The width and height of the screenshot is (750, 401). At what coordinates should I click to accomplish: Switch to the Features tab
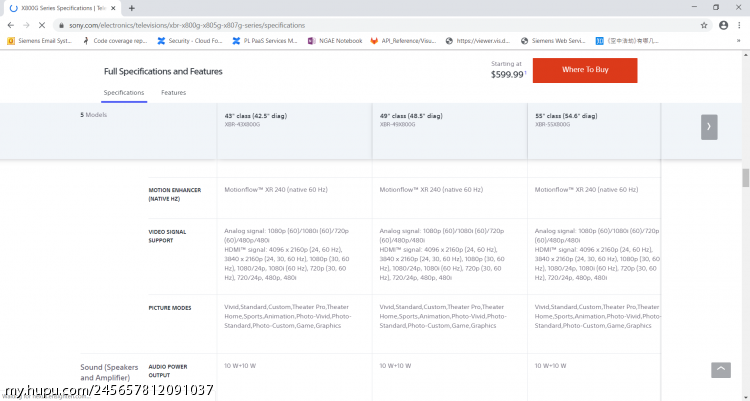(x=174, y=93)
